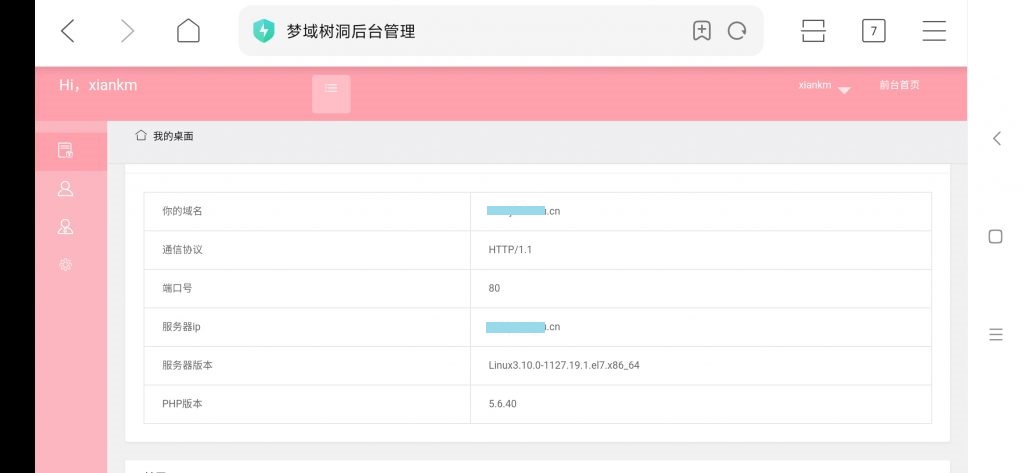Select the dashboard icon in the sidebar
The height and width of the screenshot is (473, 1024).
pyautogui.click(x=66, y=150)
